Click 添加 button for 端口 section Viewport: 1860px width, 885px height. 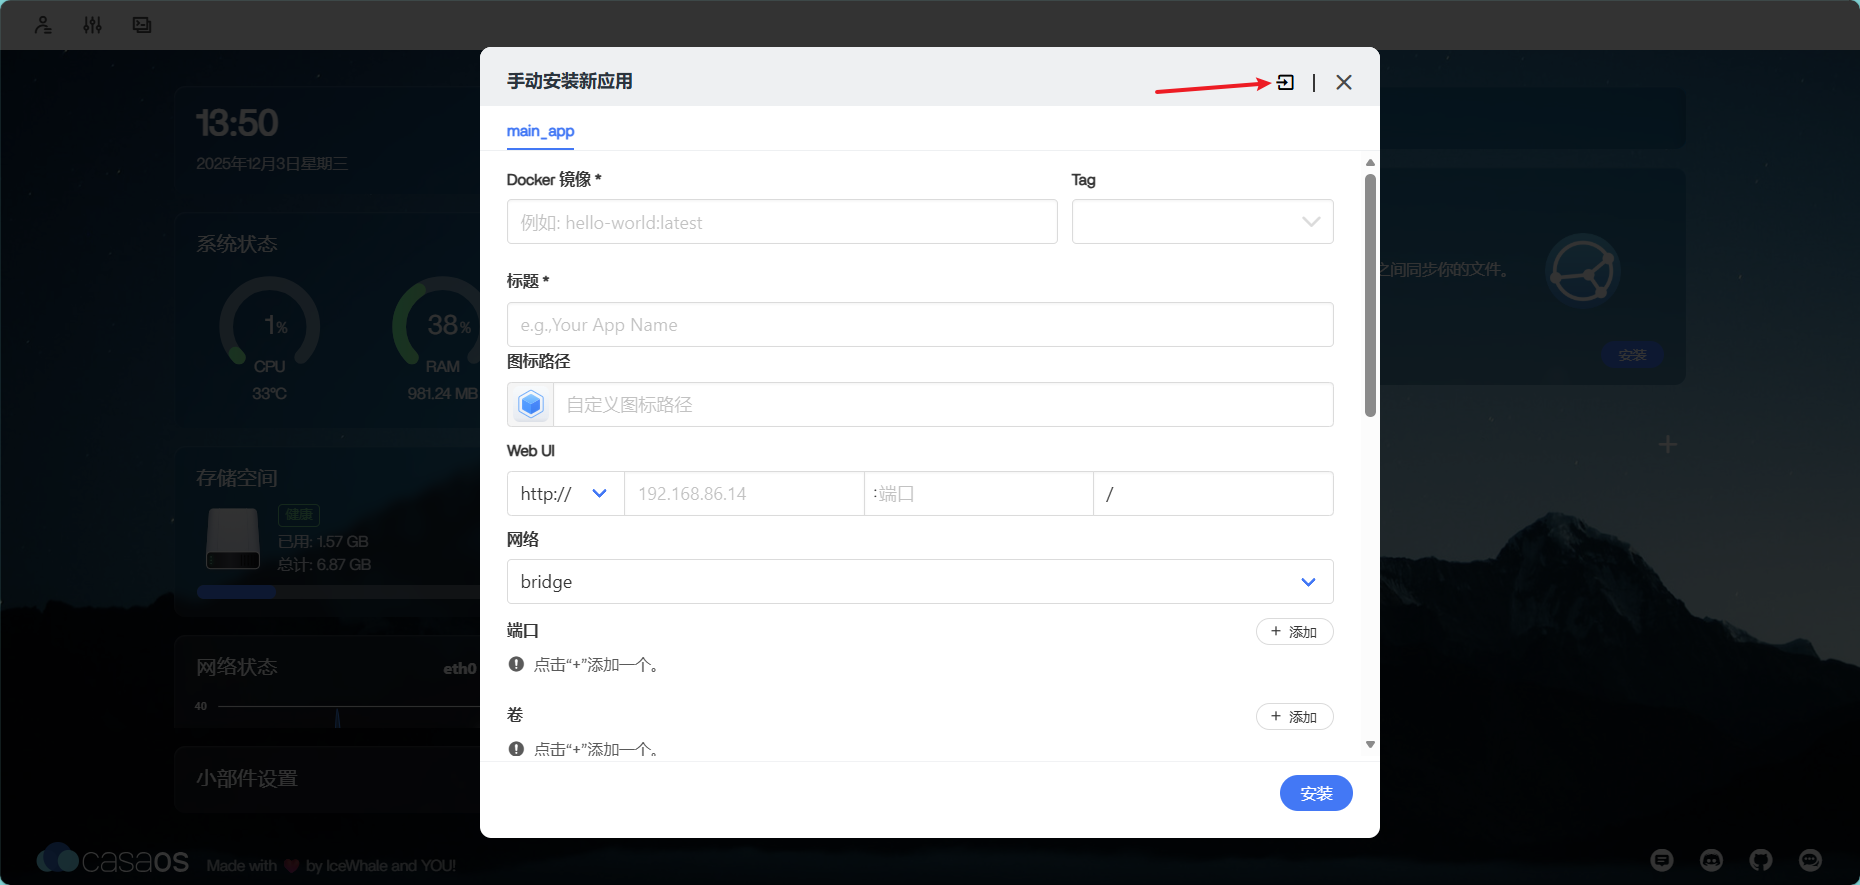point(1294,632)
